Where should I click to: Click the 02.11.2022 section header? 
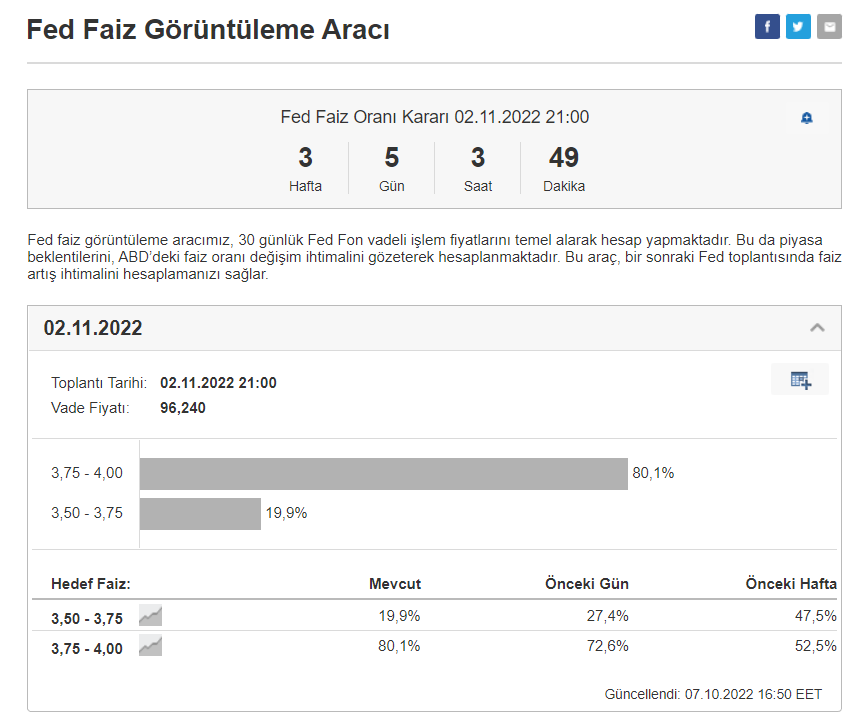[x=93, y=328]
